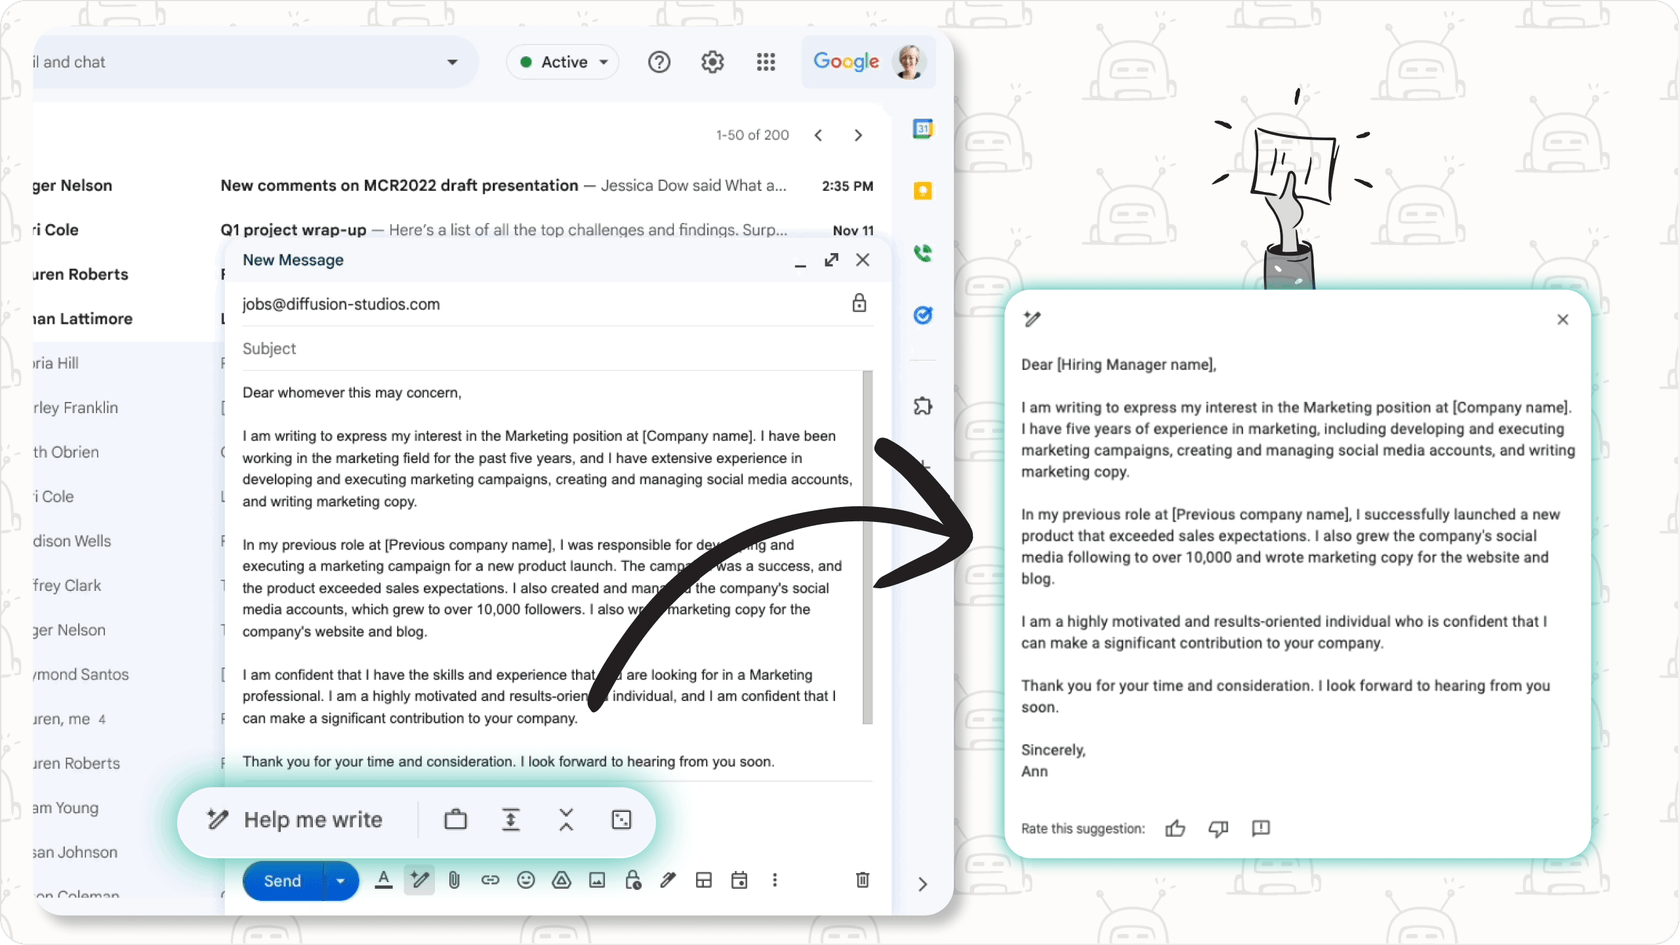Give the suggestion a thumbs down
The image size is (1680, 945).
click(1218, 828)
